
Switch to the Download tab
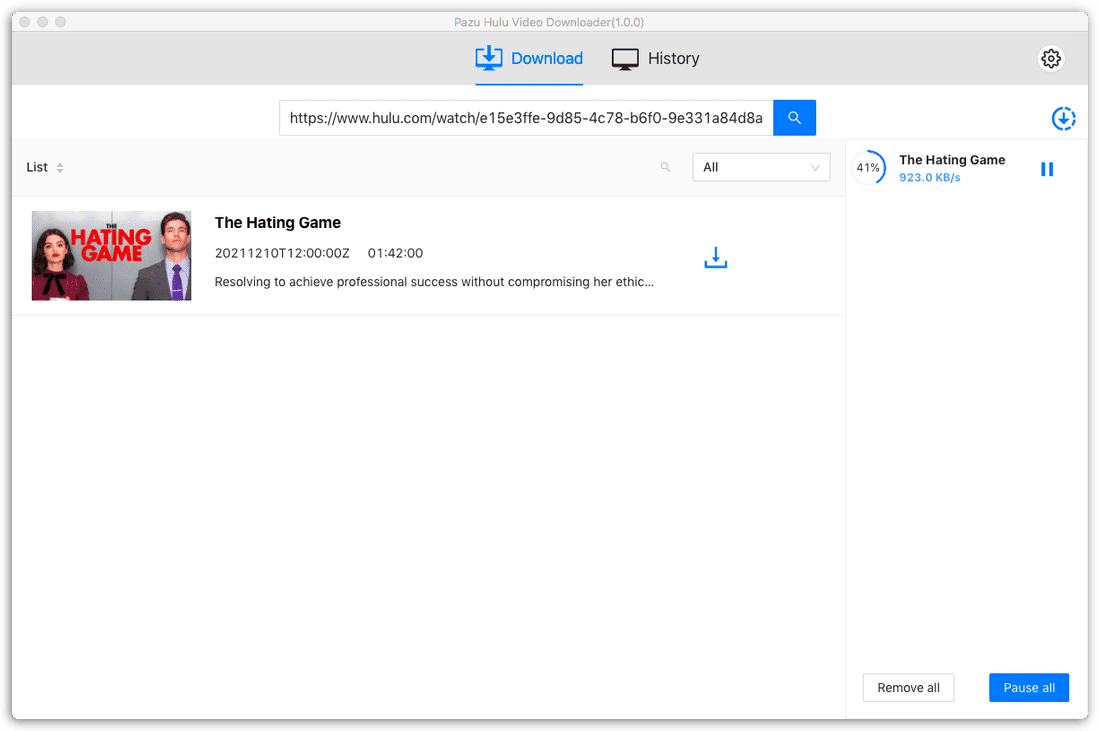pos(529,58)
